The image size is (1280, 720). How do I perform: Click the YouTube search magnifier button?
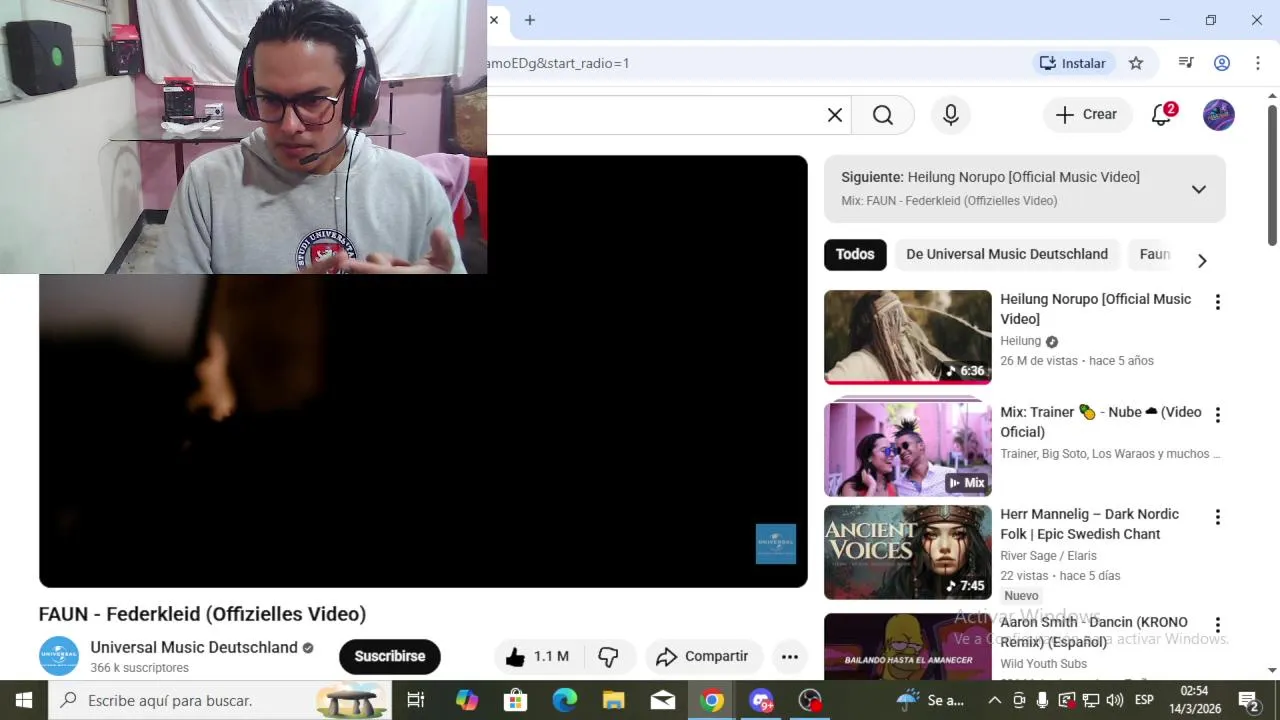pos(883,115)
